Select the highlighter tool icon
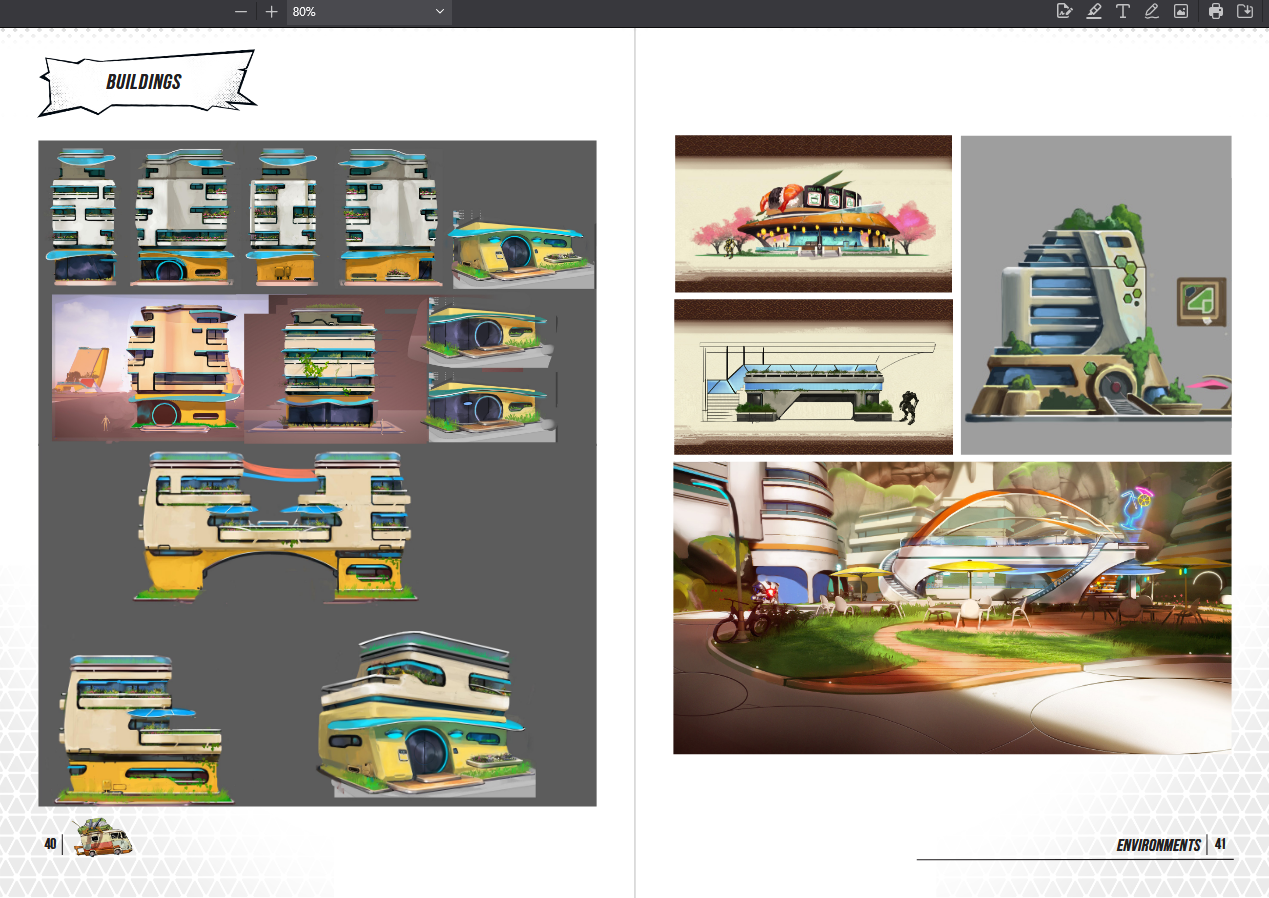This screenshot has width=1269, height=898. (1093, 12)
